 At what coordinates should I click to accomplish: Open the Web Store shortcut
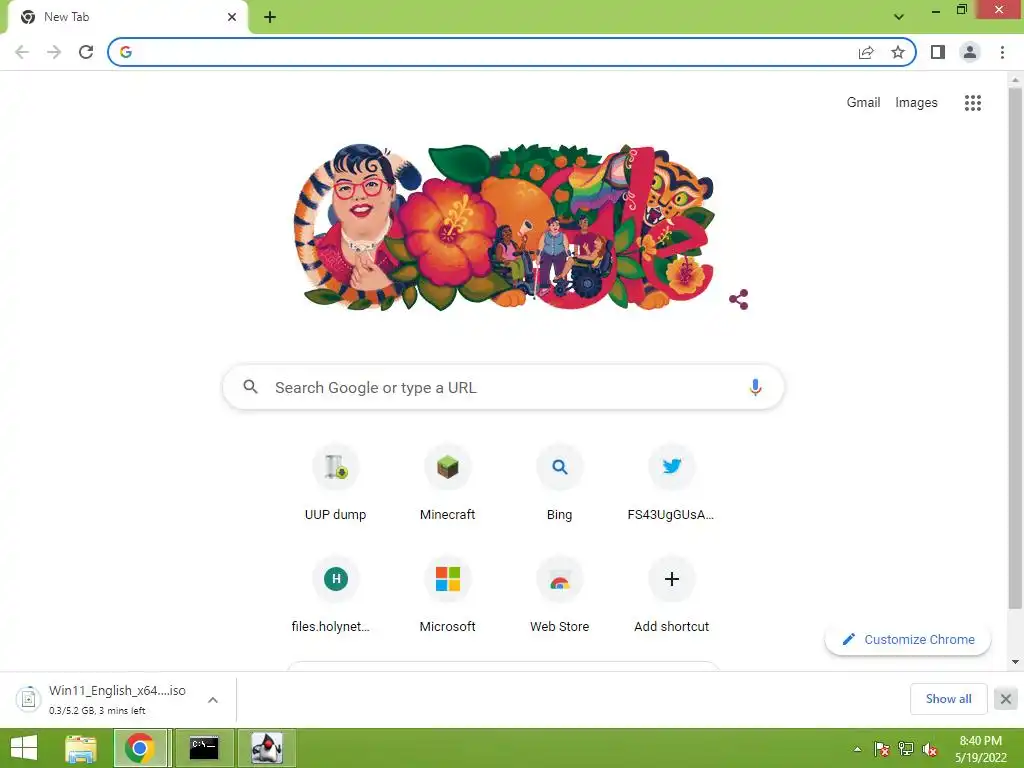(560, 594)
